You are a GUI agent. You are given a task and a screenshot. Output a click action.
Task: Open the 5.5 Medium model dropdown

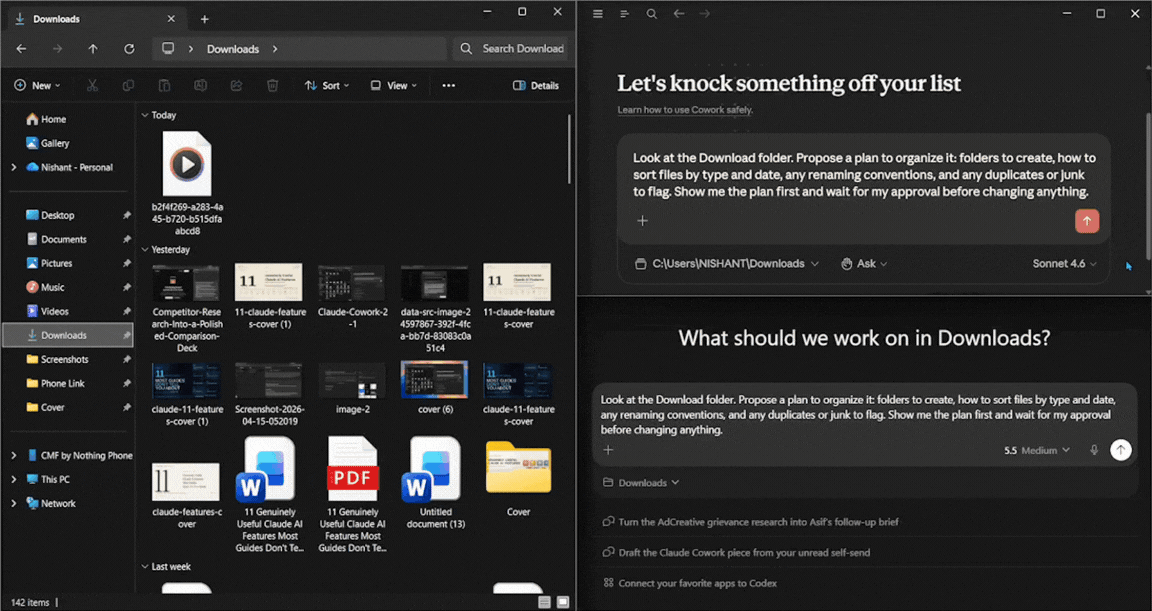[x=1037, y=450]
